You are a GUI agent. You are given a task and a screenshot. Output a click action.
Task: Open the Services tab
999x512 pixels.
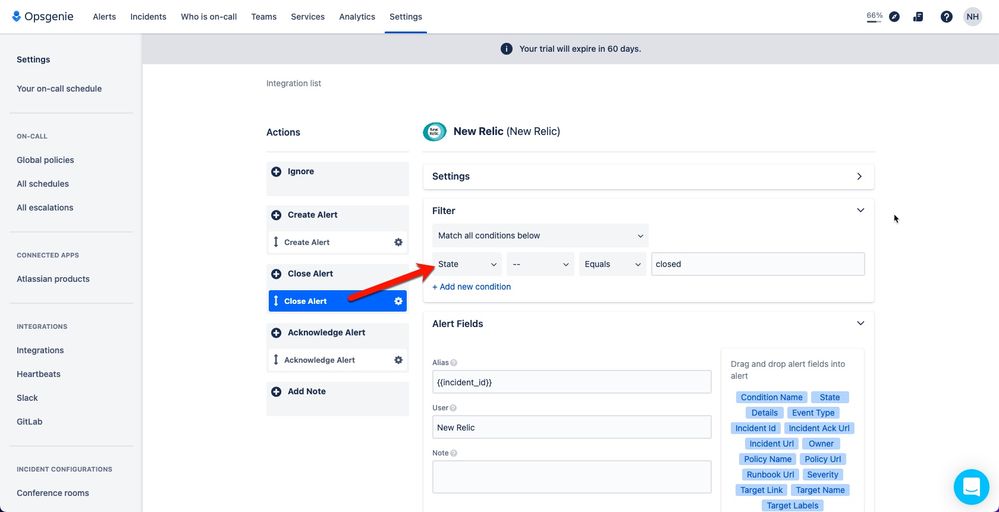coord(308,17)
